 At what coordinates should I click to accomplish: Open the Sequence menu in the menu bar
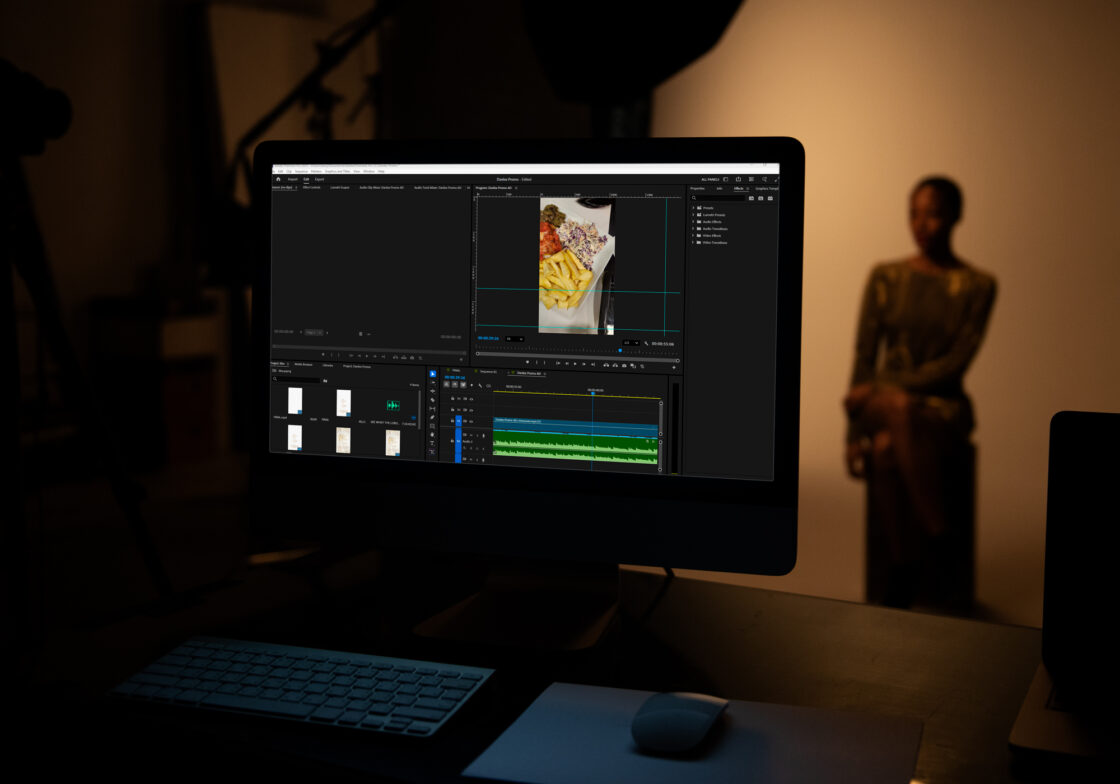tap(301, 171)
